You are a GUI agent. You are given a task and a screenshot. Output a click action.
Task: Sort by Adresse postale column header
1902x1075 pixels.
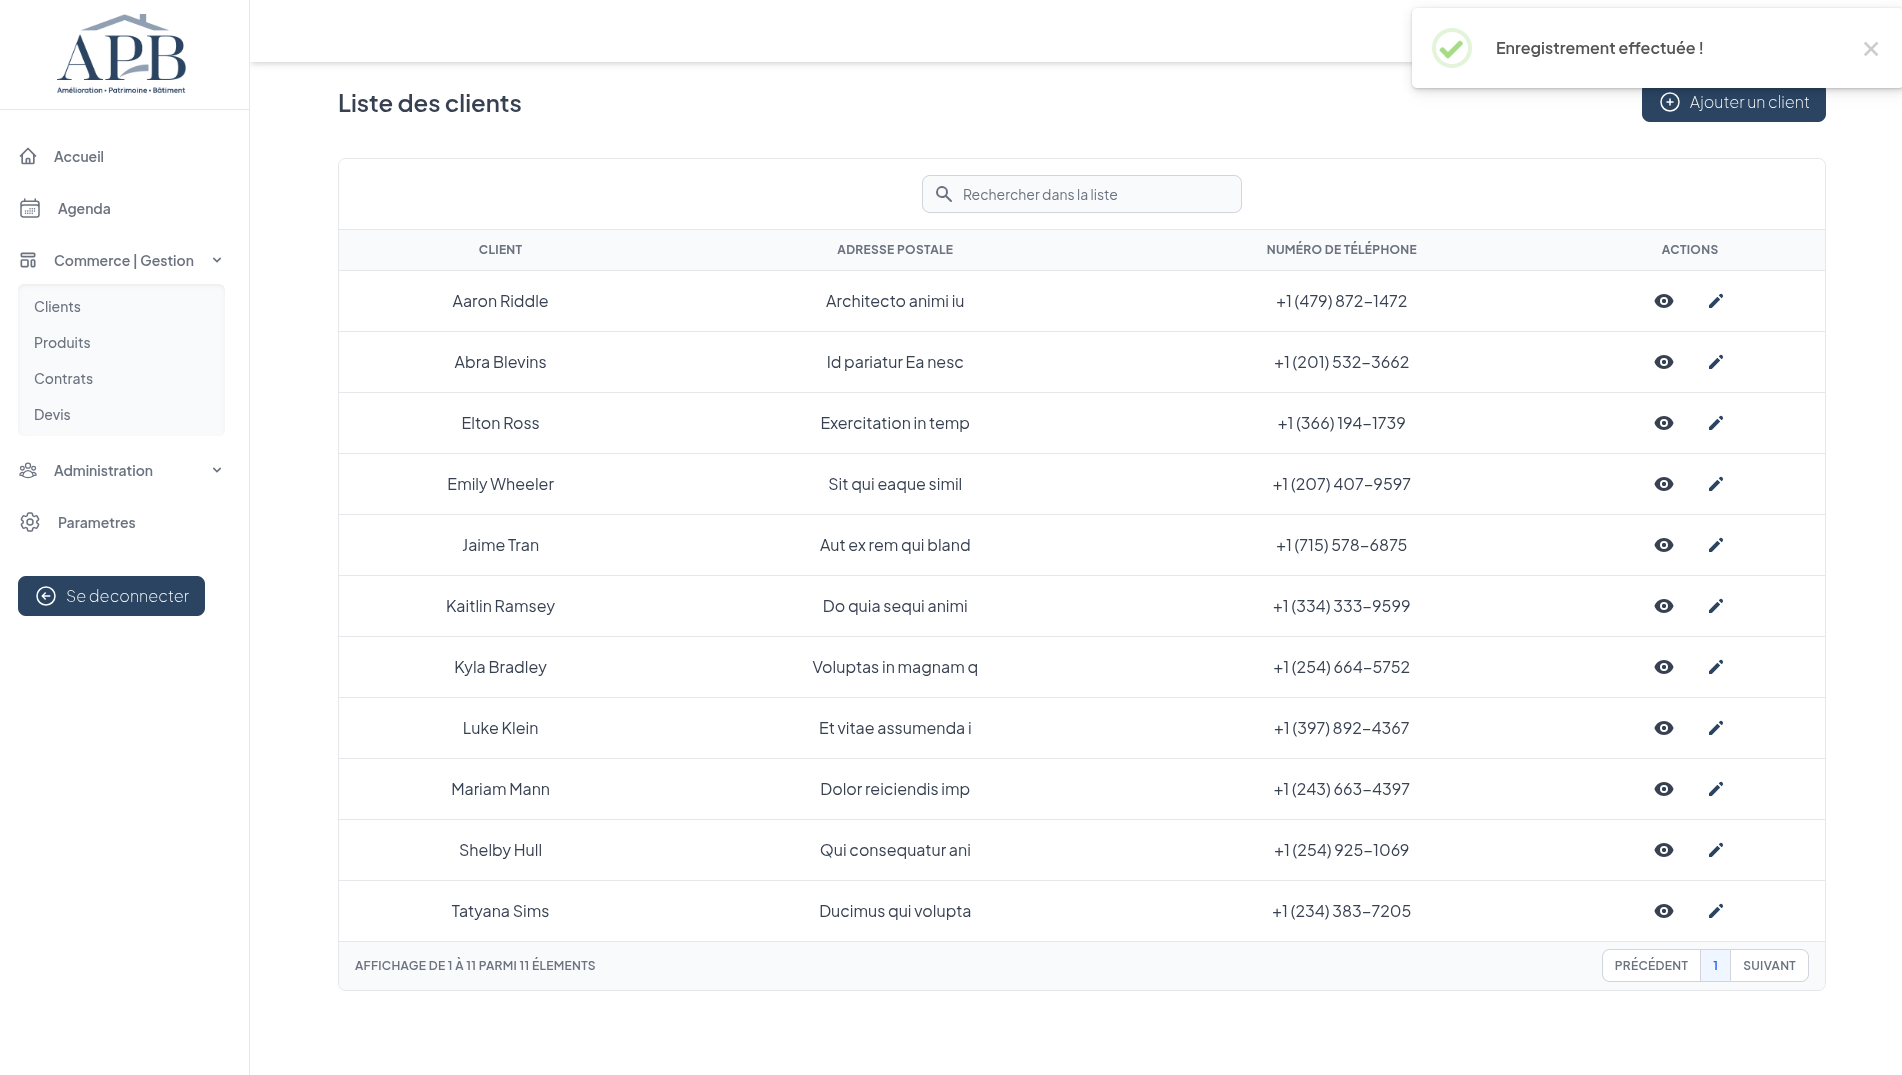tap(895, 250)
